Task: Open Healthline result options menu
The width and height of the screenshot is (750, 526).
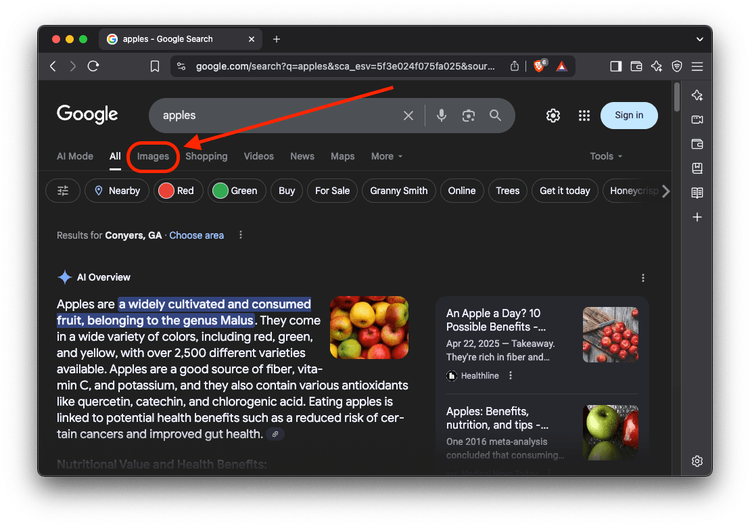Action: click(510, 375)
